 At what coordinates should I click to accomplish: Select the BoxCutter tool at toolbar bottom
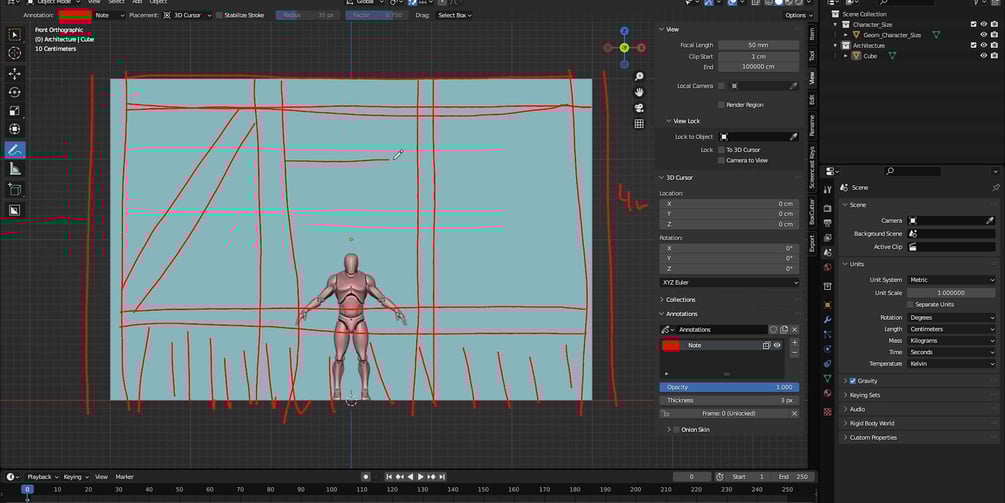pos(15,210)
